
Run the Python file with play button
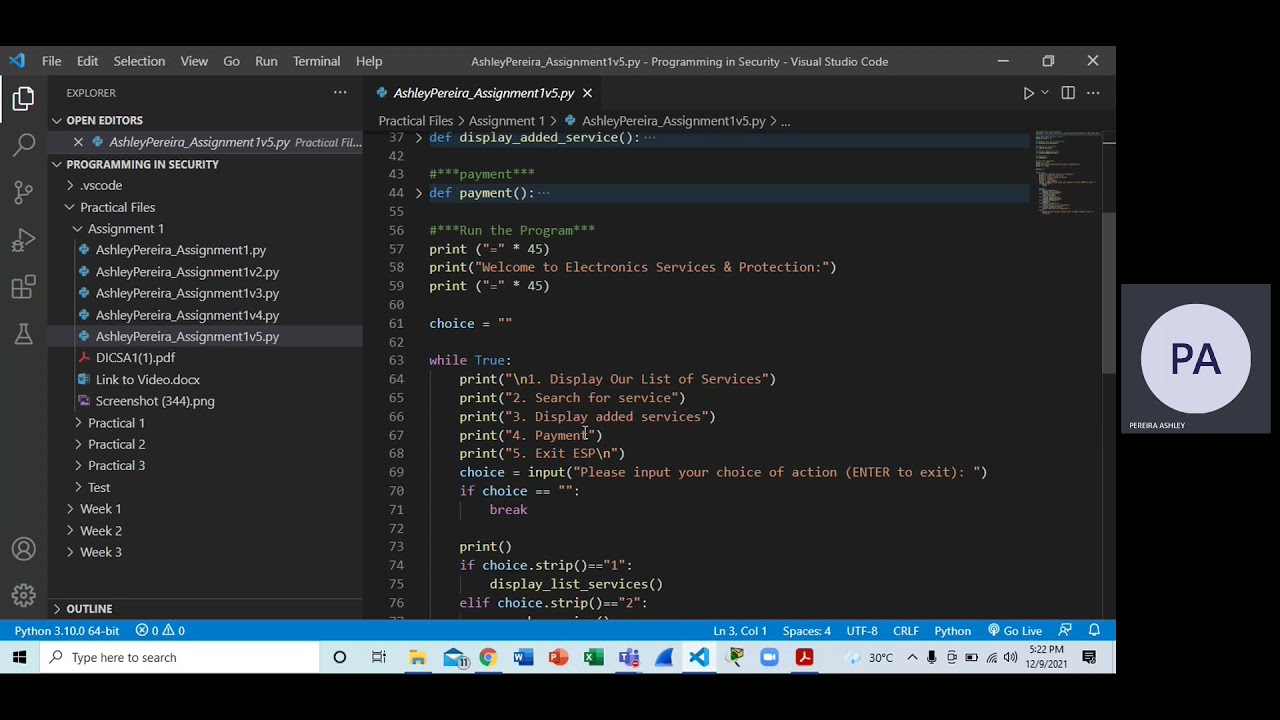[x=1028, y=93]
